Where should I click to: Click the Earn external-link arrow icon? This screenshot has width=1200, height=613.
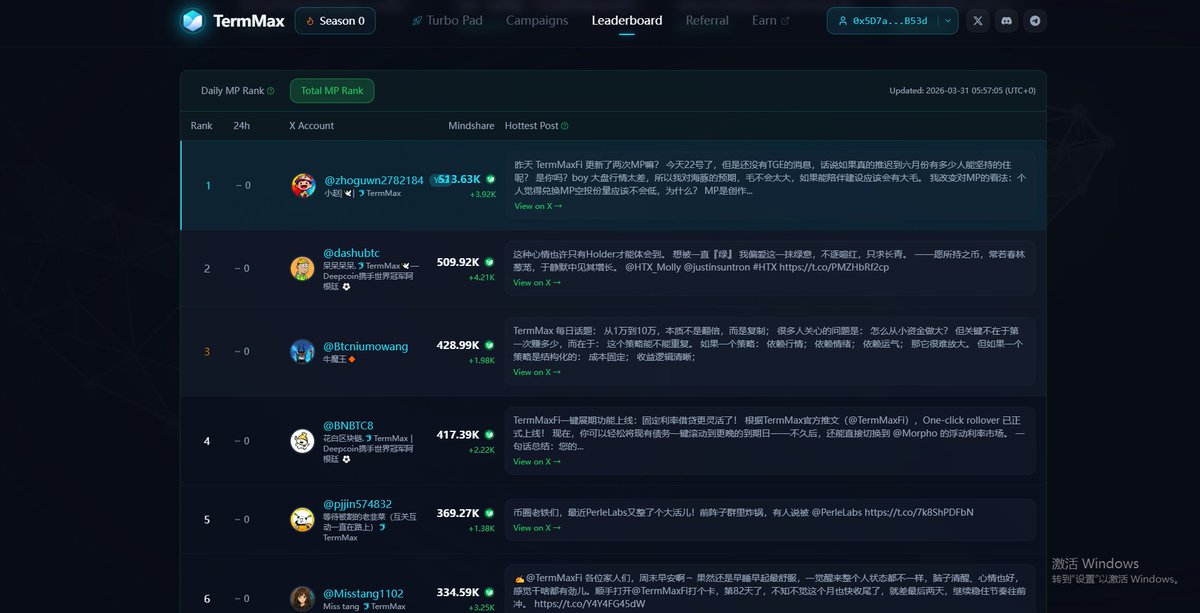point(785,20)
